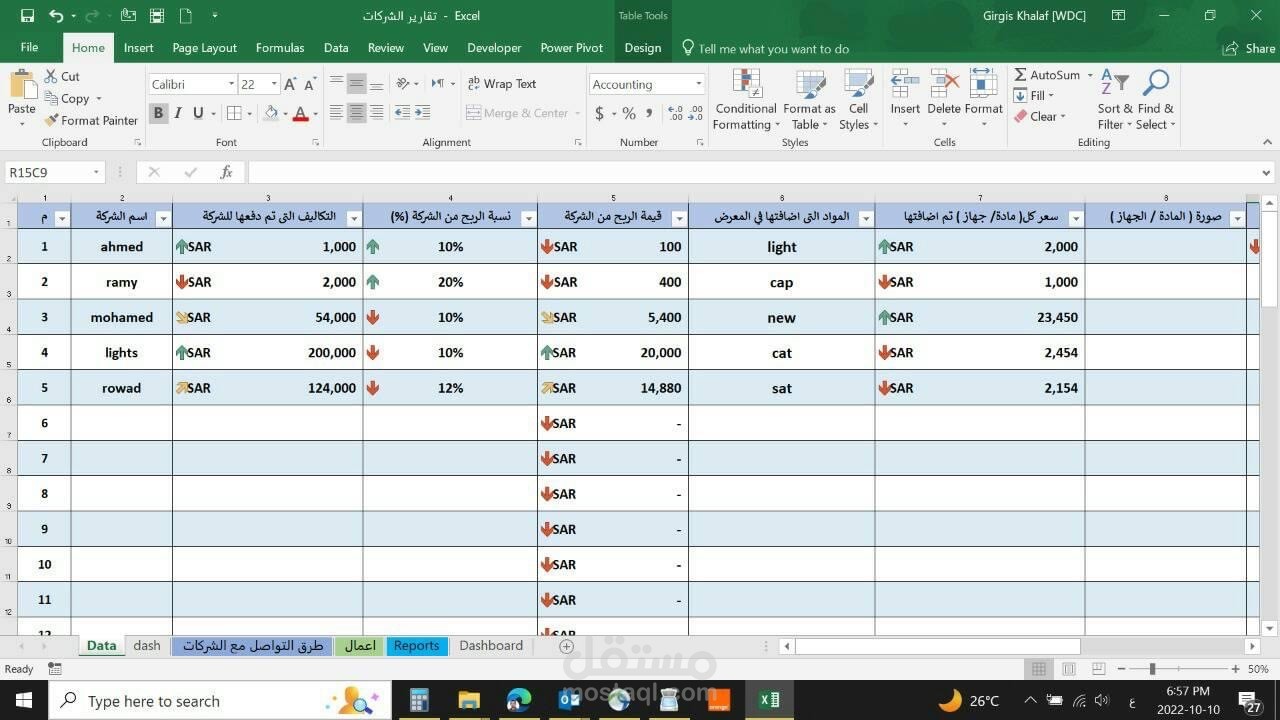The image size is (1280, 720).
Task: Switch to the Formulas tab
Action: click(280, 48)
